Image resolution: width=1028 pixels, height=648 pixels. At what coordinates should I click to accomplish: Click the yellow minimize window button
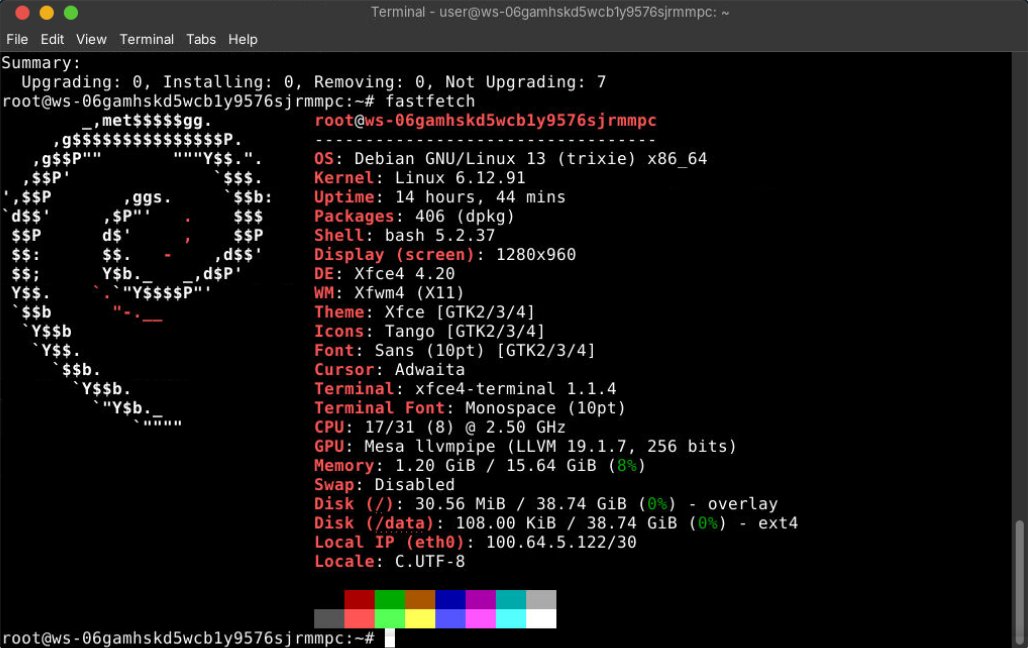coord(47,12)
